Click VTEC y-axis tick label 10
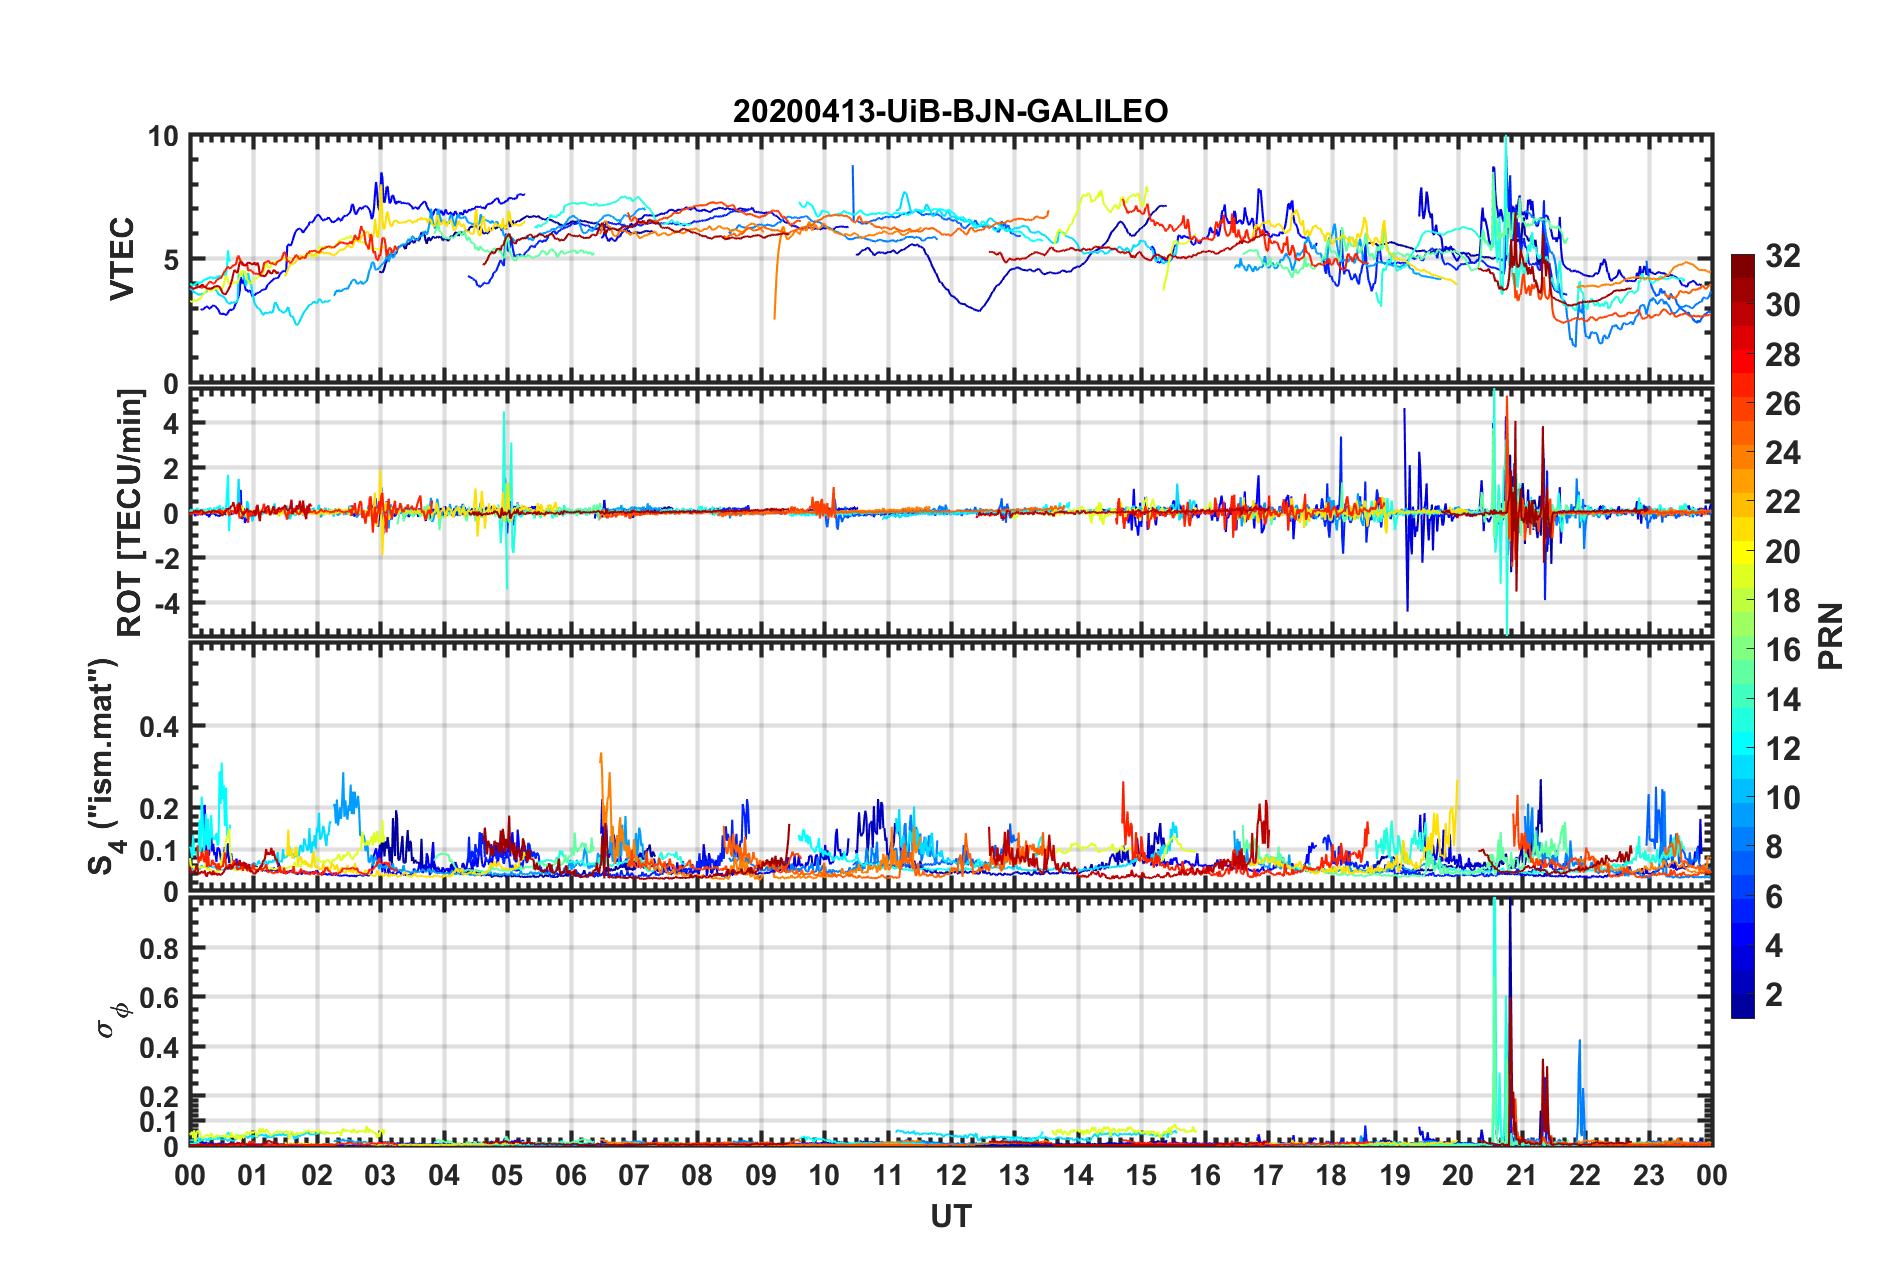Screen dimensions: 1902x1272 pyautogui.click(x=163, y=137)
